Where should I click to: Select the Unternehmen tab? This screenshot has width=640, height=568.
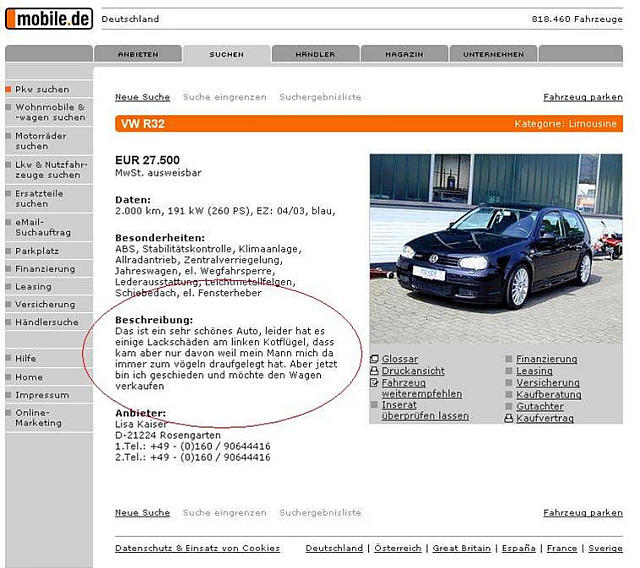coord(493,54)
